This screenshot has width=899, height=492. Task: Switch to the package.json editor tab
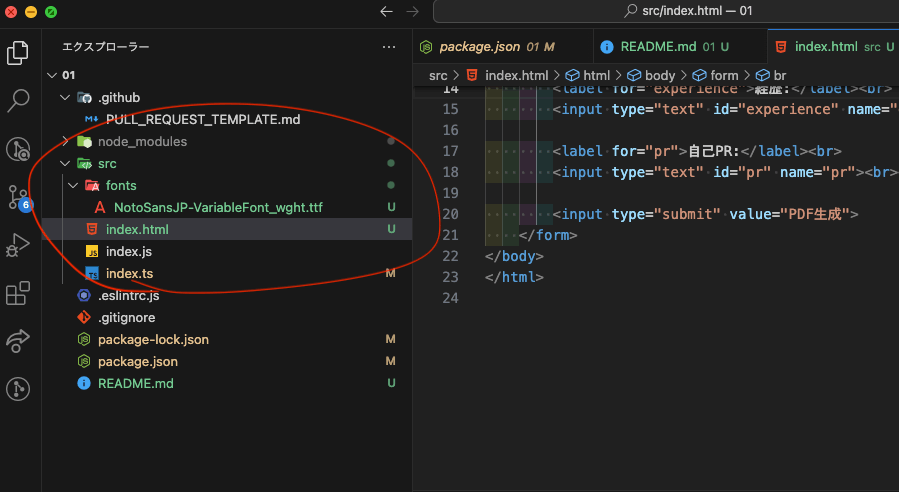click(x=503, y=46)
